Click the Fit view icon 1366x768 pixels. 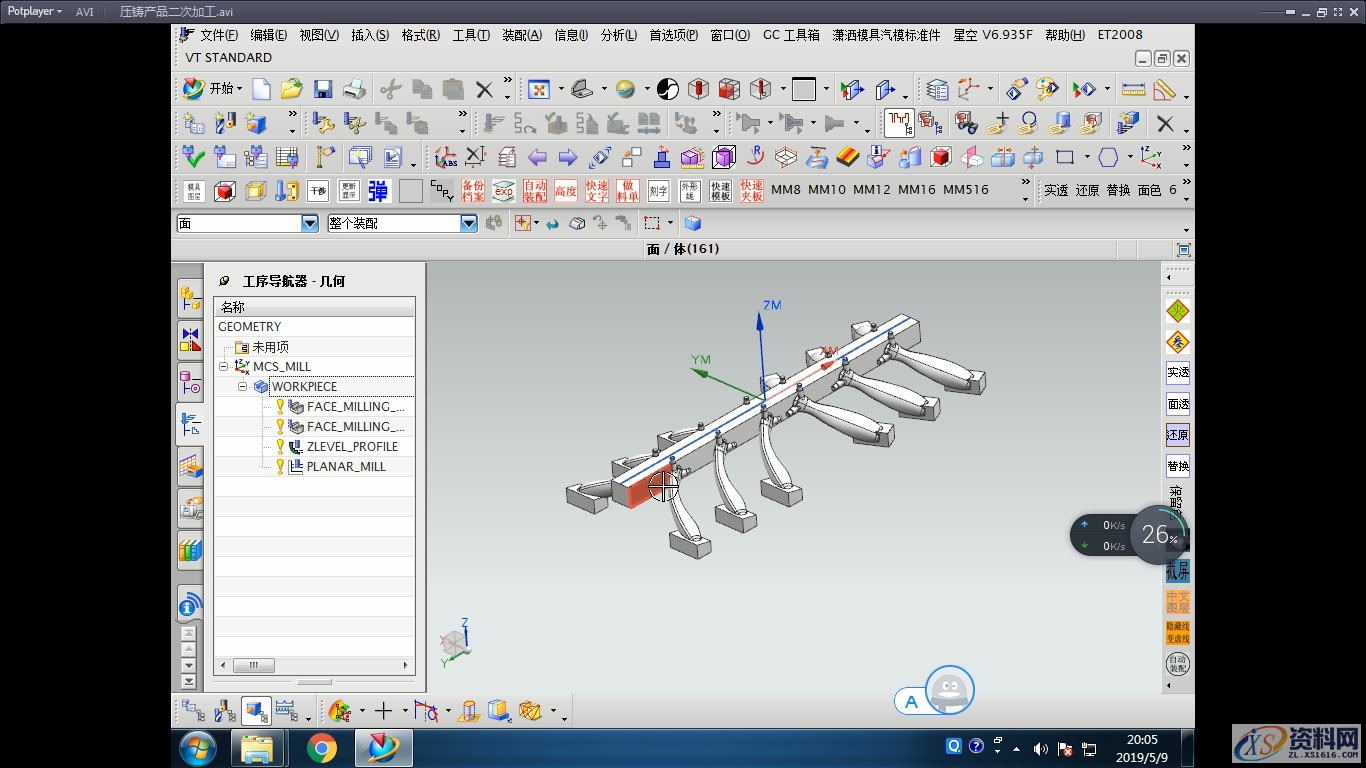tap(539, 90)
